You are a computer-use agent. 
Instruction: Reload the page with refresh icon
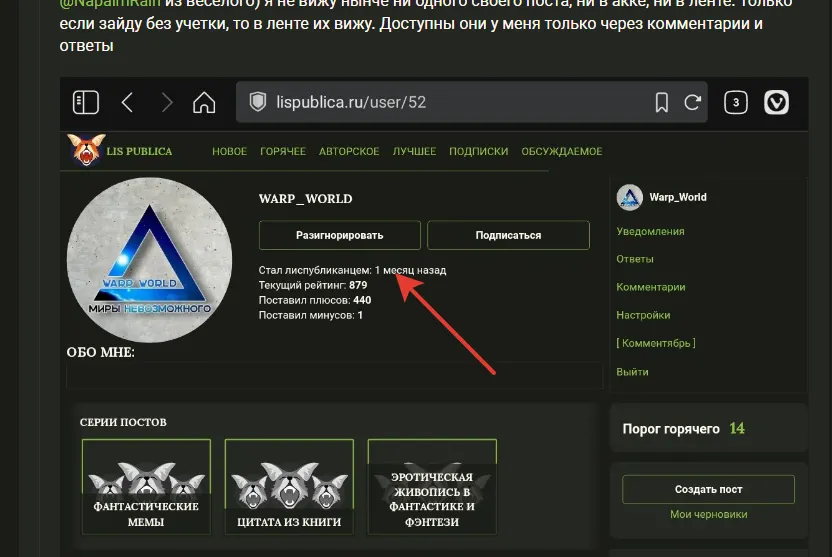(691, 102)
